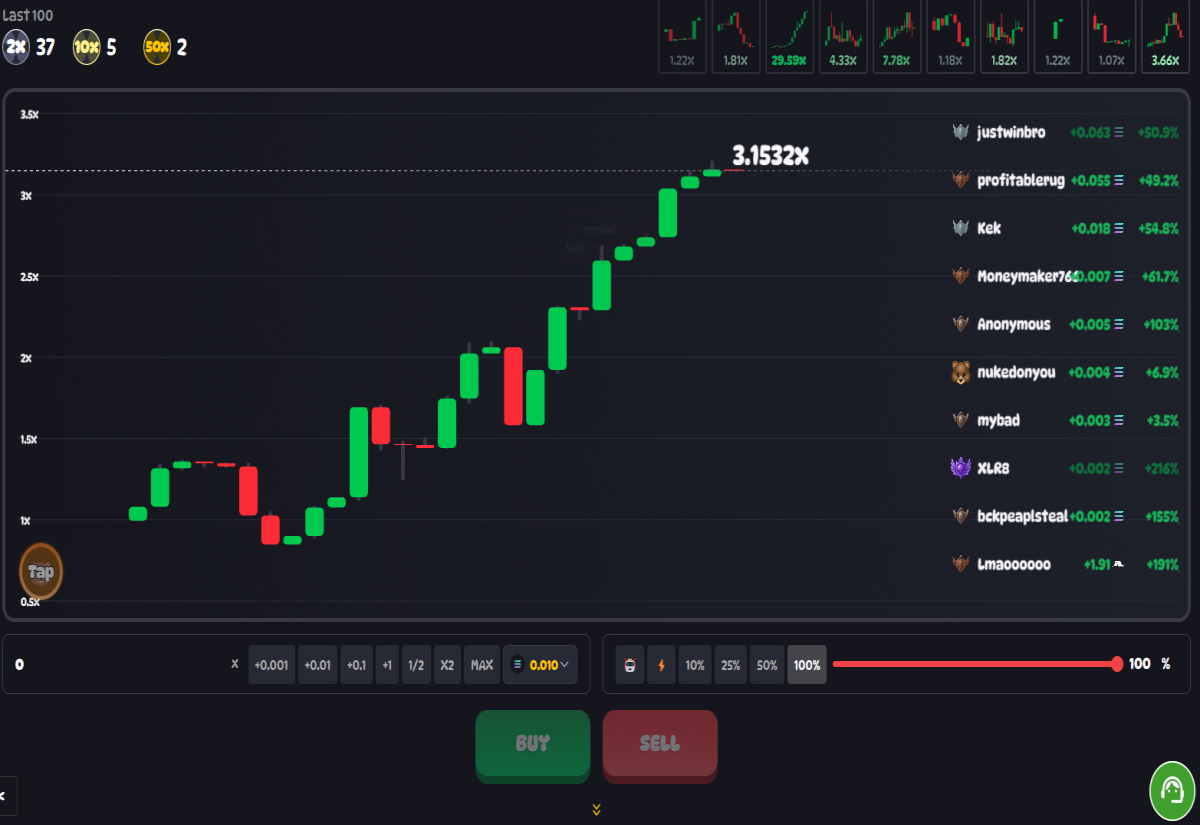Screen dimensions: 1200x825
Task: Clear bet amount with the X icon
Action: 235,664
